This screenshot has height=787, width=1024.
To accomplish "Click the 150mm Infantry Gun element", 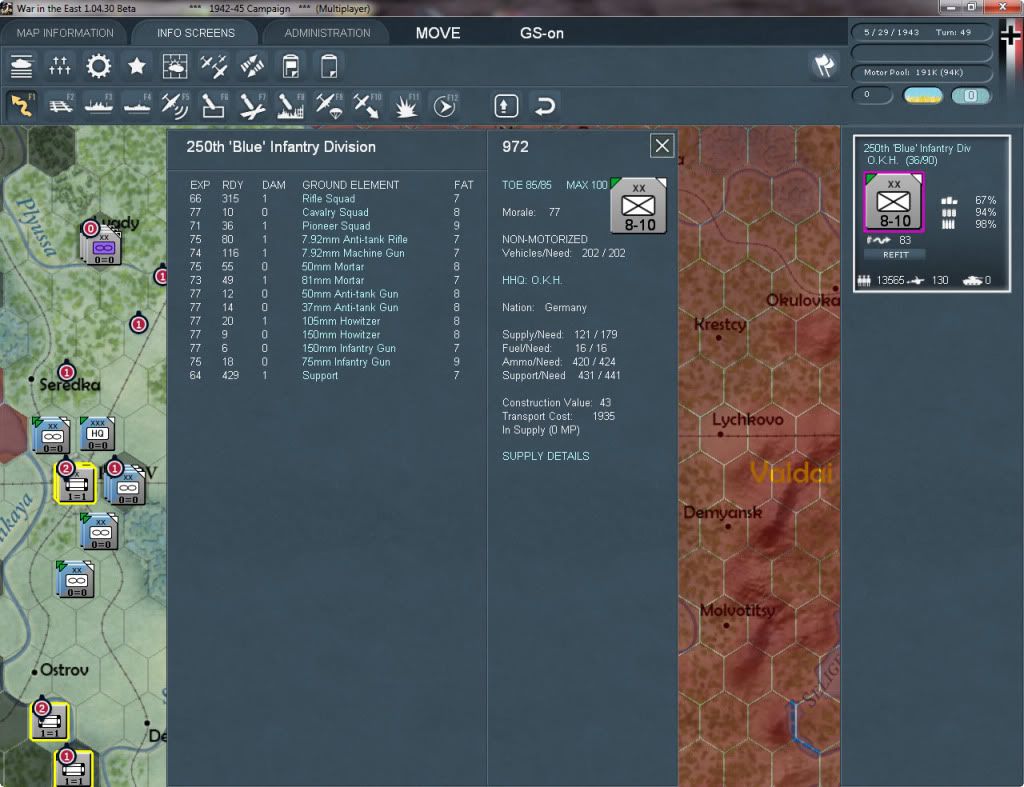I will tap(349, 348).
